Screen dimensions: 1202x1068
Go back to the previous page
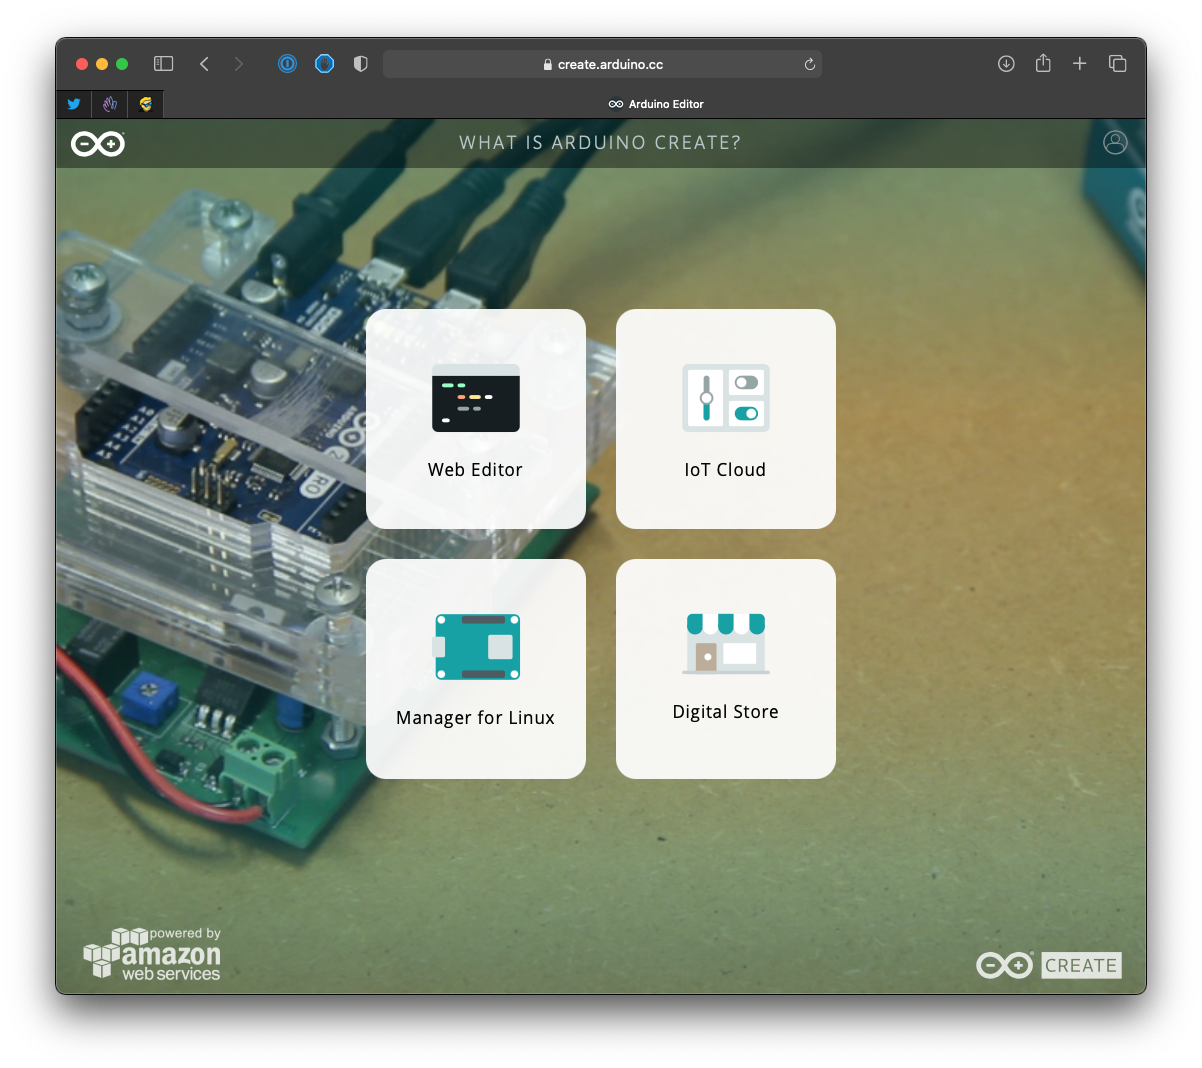coord(204,64)
